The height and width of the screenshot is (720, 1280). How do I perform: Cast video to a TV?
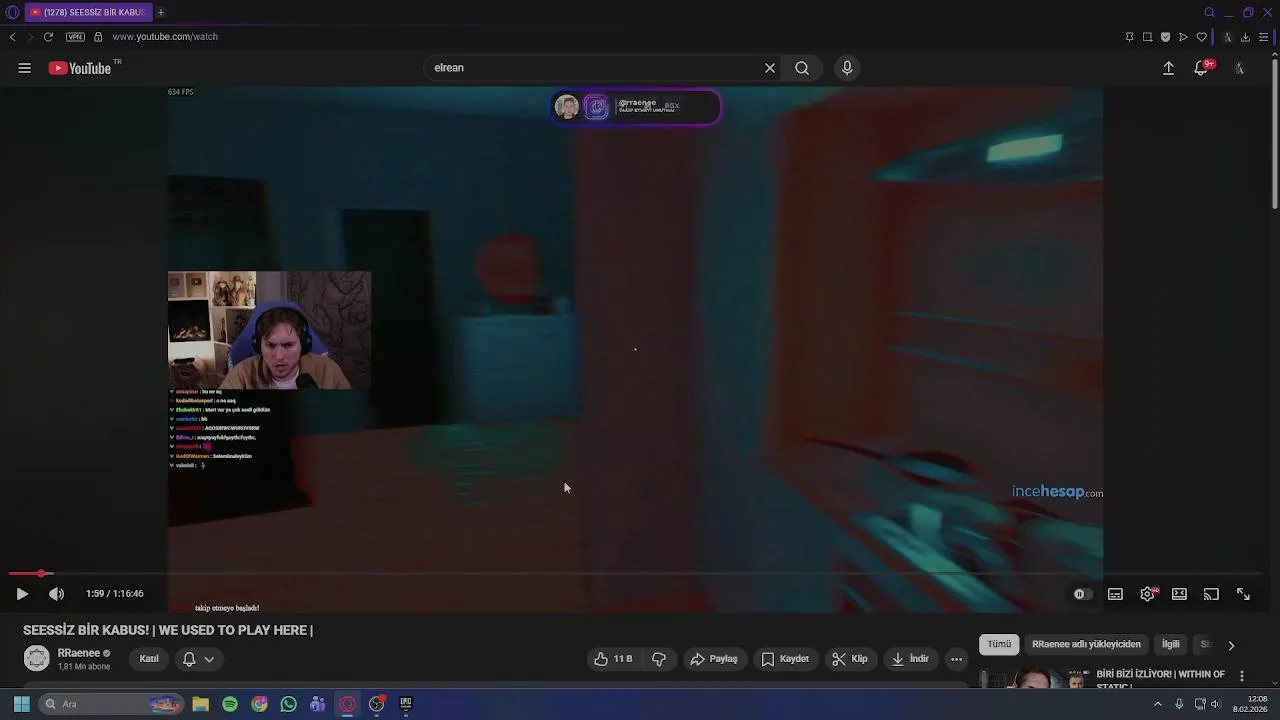pyautogui.click(x=1211, y=594)
